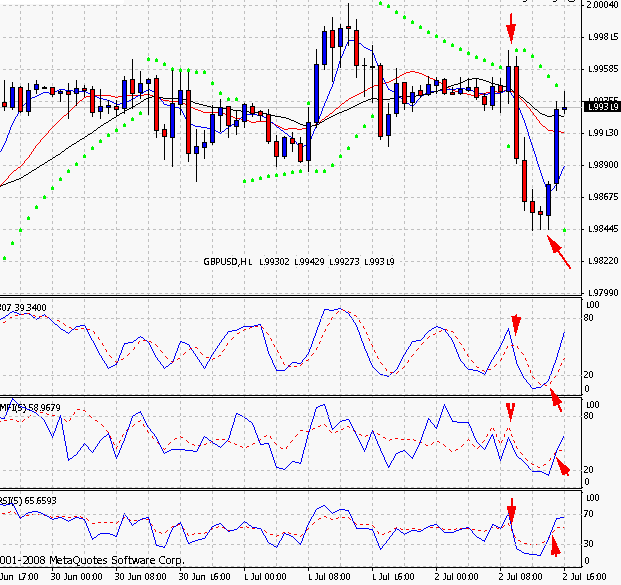Click the lowest green Parabolic SAR dot at far right
This screenshot has width=621, height=585.
pos(566,230)
